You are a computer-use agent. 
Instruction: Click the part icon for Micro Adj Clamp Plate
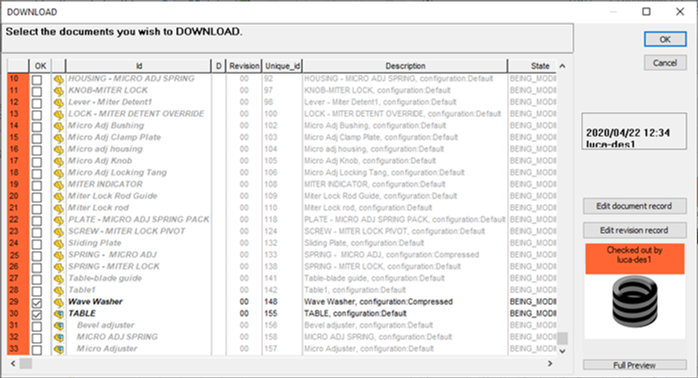pyautogui.click(x=58, y=138)
